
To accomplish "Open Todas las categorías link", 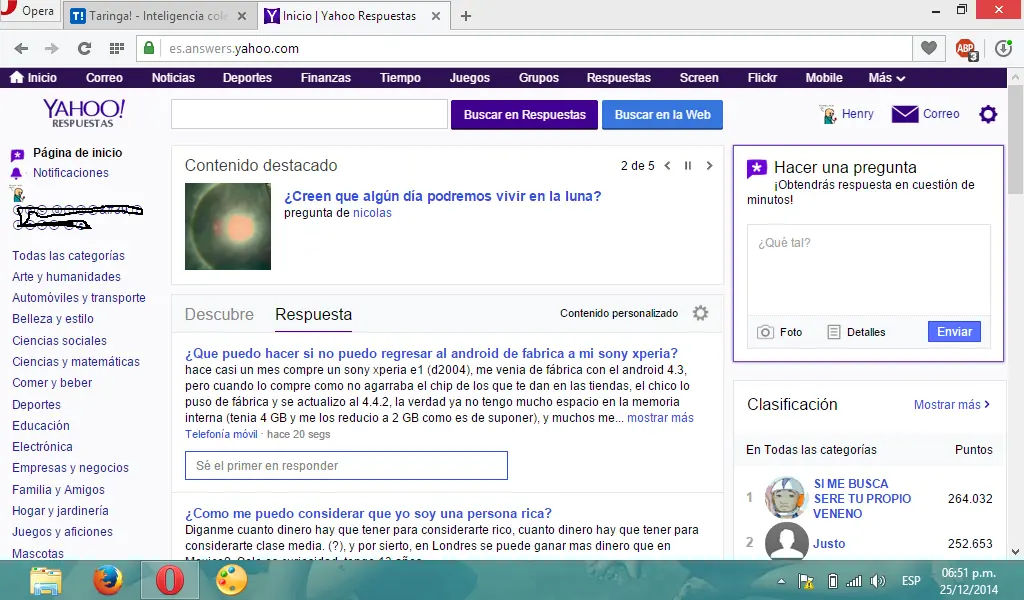I will (x=68, y=255).
